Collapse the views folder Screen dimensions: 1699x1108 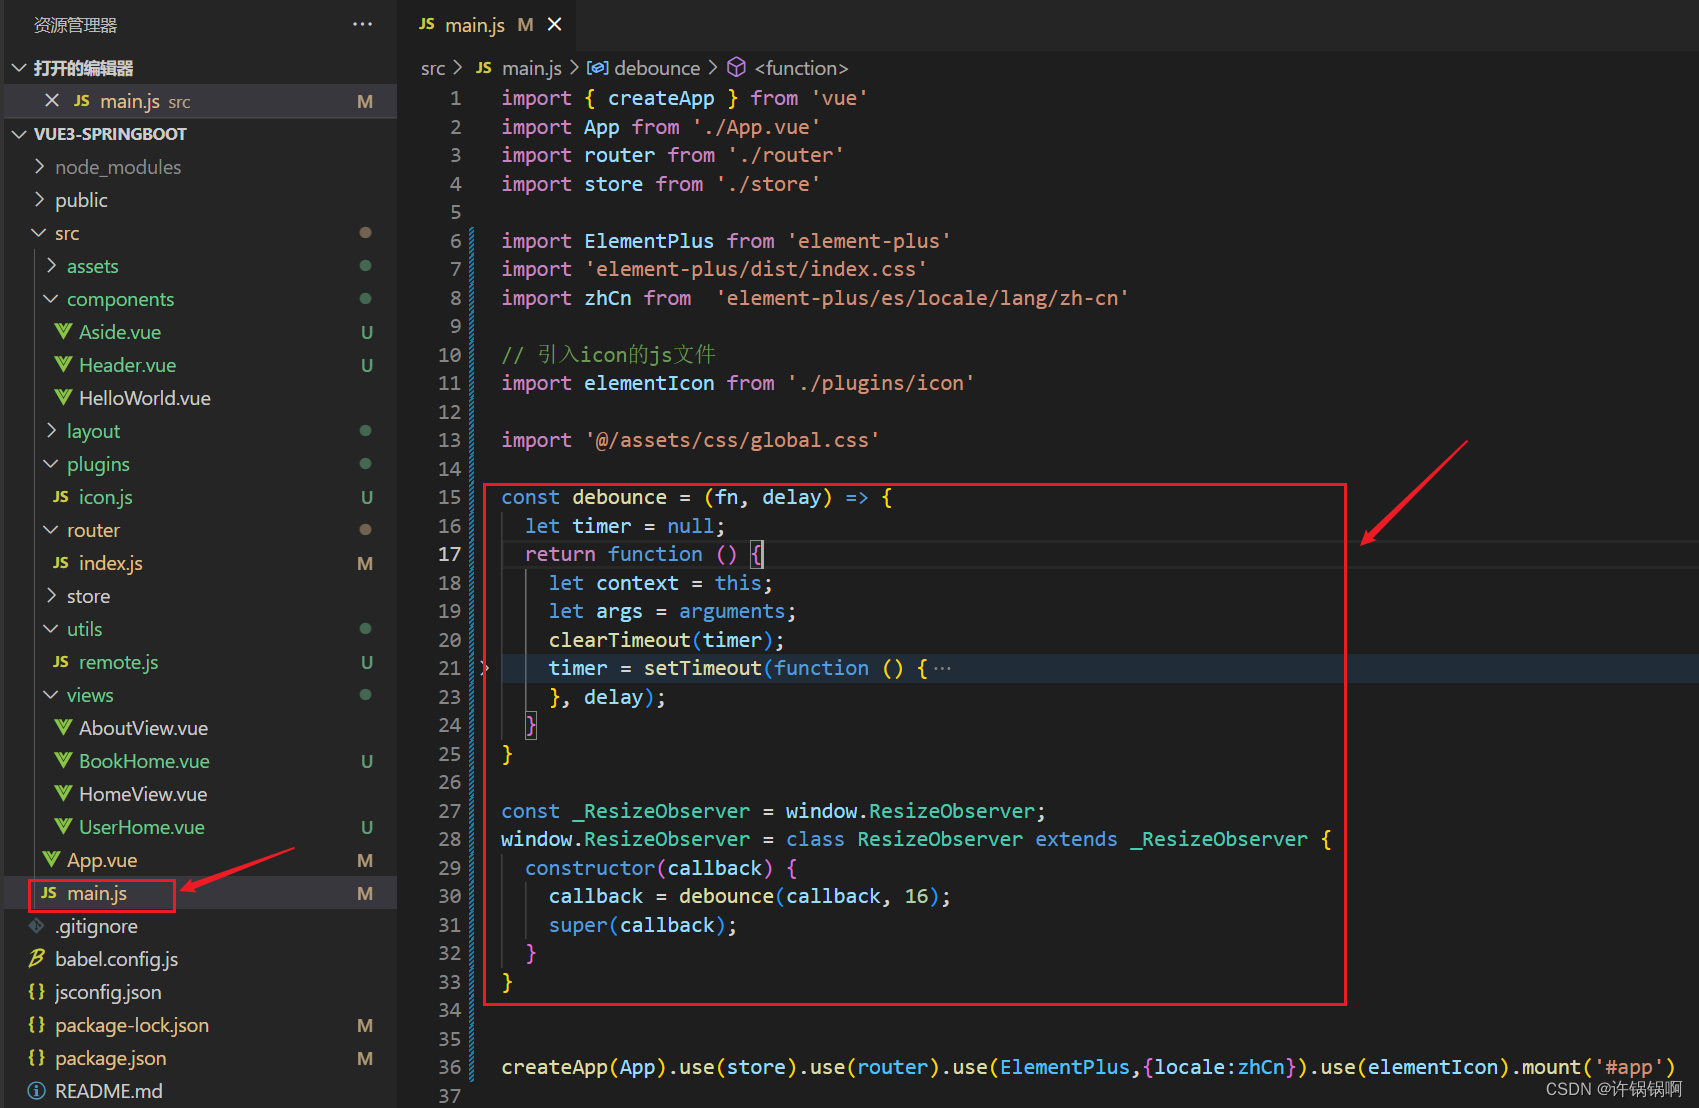(52, 695)
